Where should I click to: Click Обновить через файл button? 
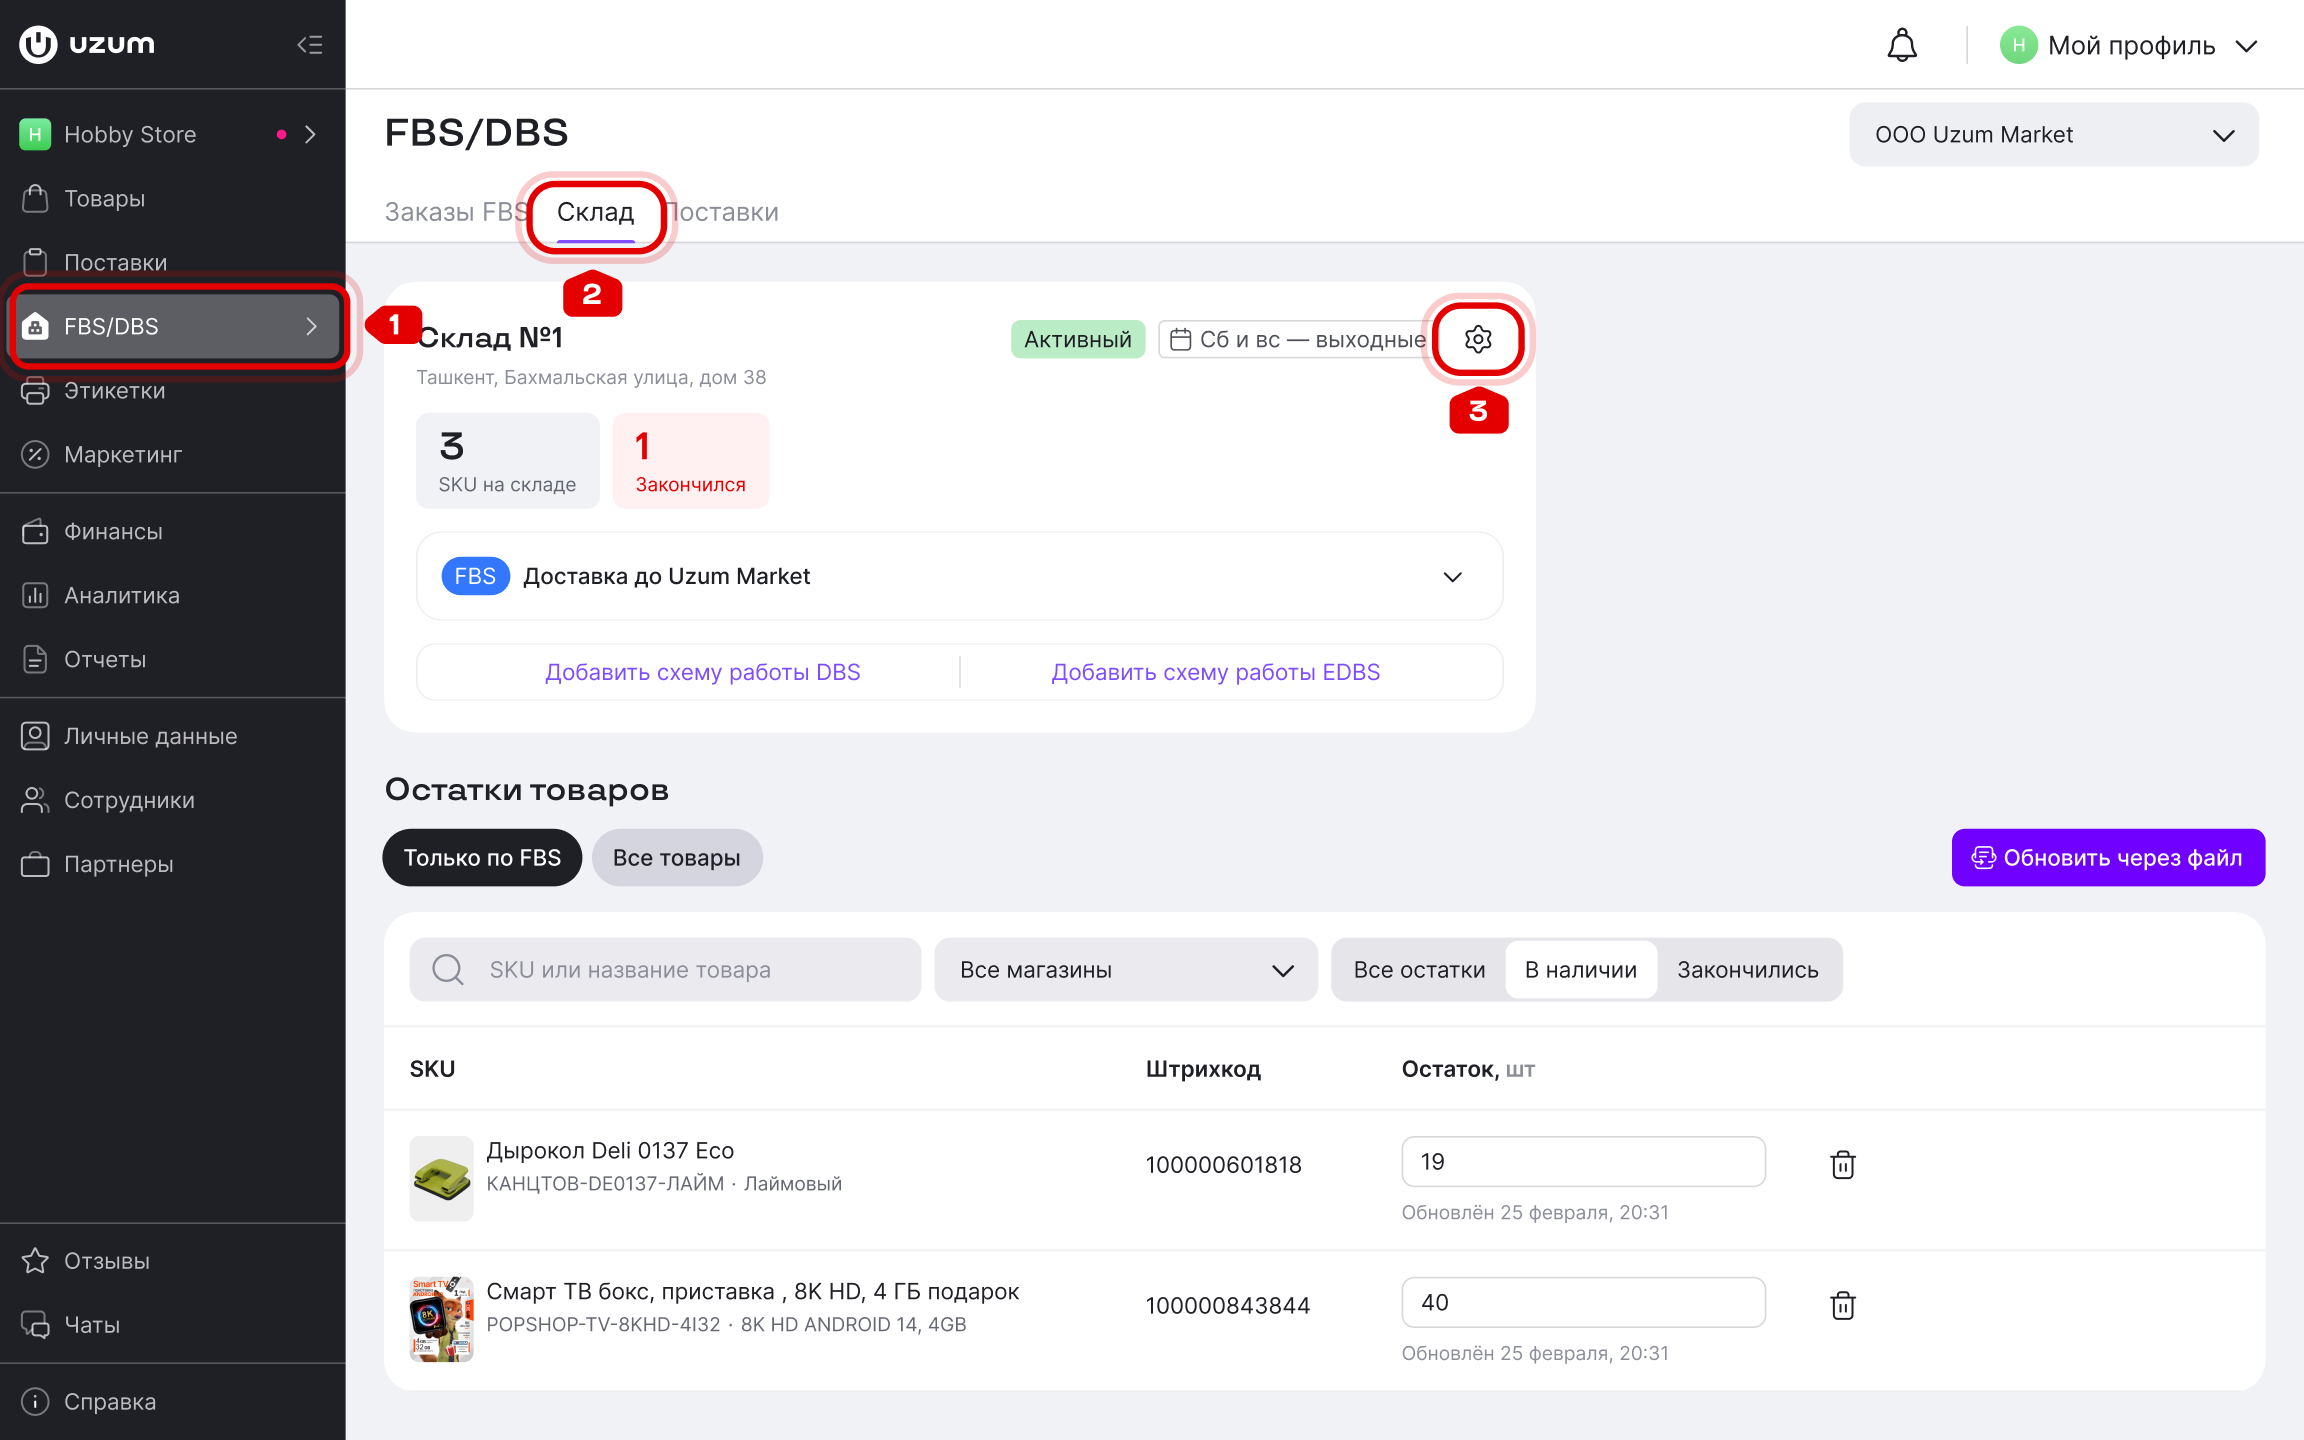(x=2108, y=857)
